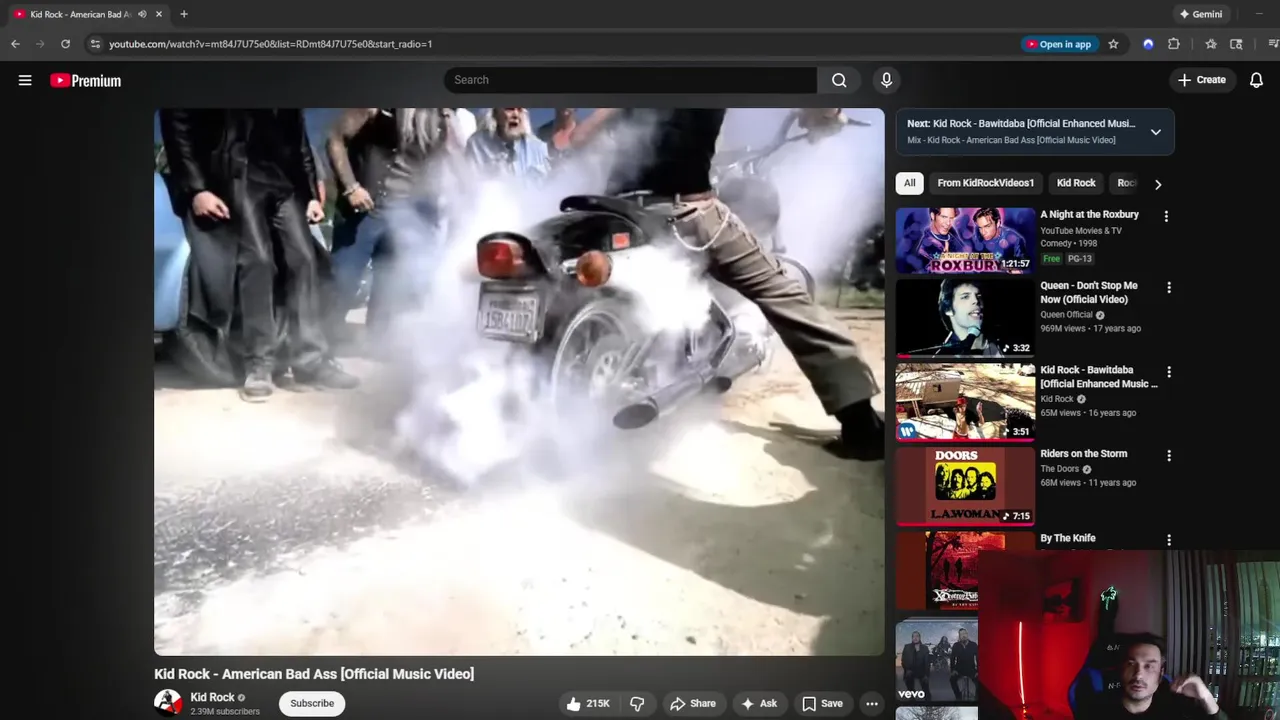Screen dimensions: 1280x720
Task: Click the magnifier search button
Action: coord(839,80)
